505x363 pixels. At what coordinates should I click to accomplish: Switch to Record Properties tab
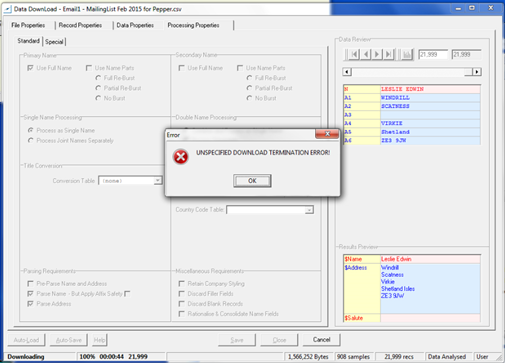80,25
